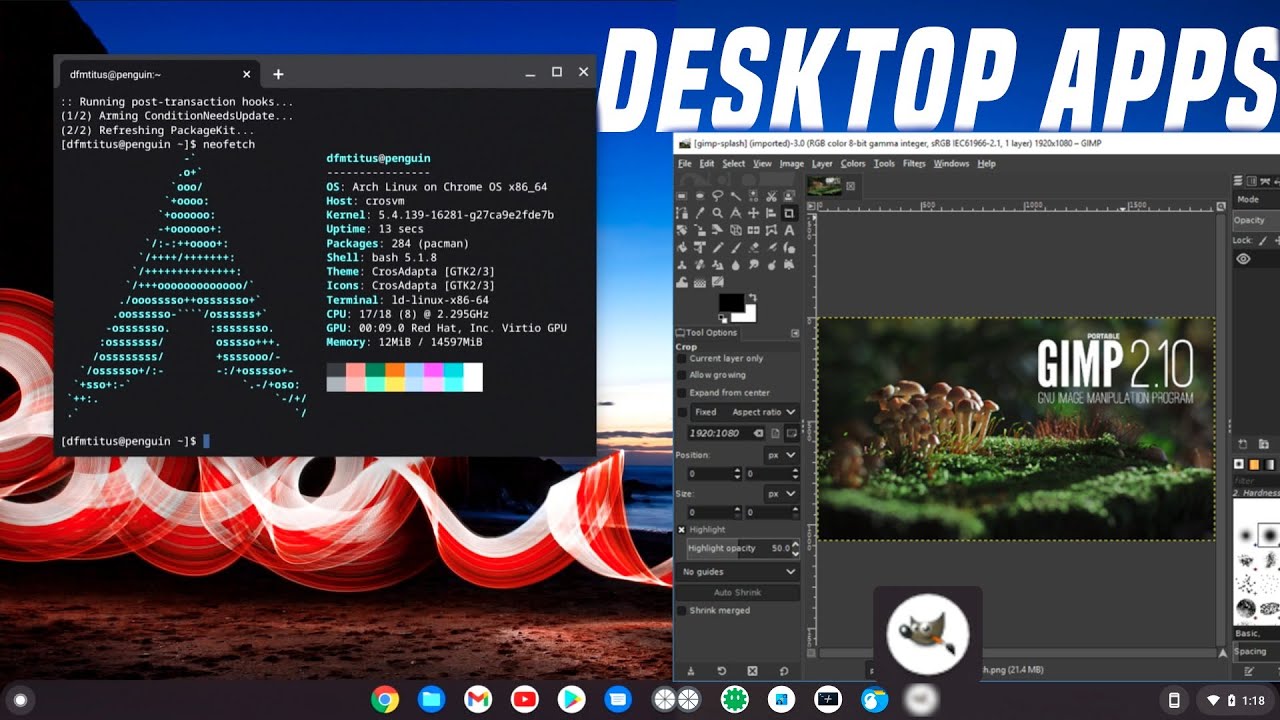Select the Color Picker eyedropper tool
Image resolution: width=1280 pixels, height=720 pixels.
[700, 213]
